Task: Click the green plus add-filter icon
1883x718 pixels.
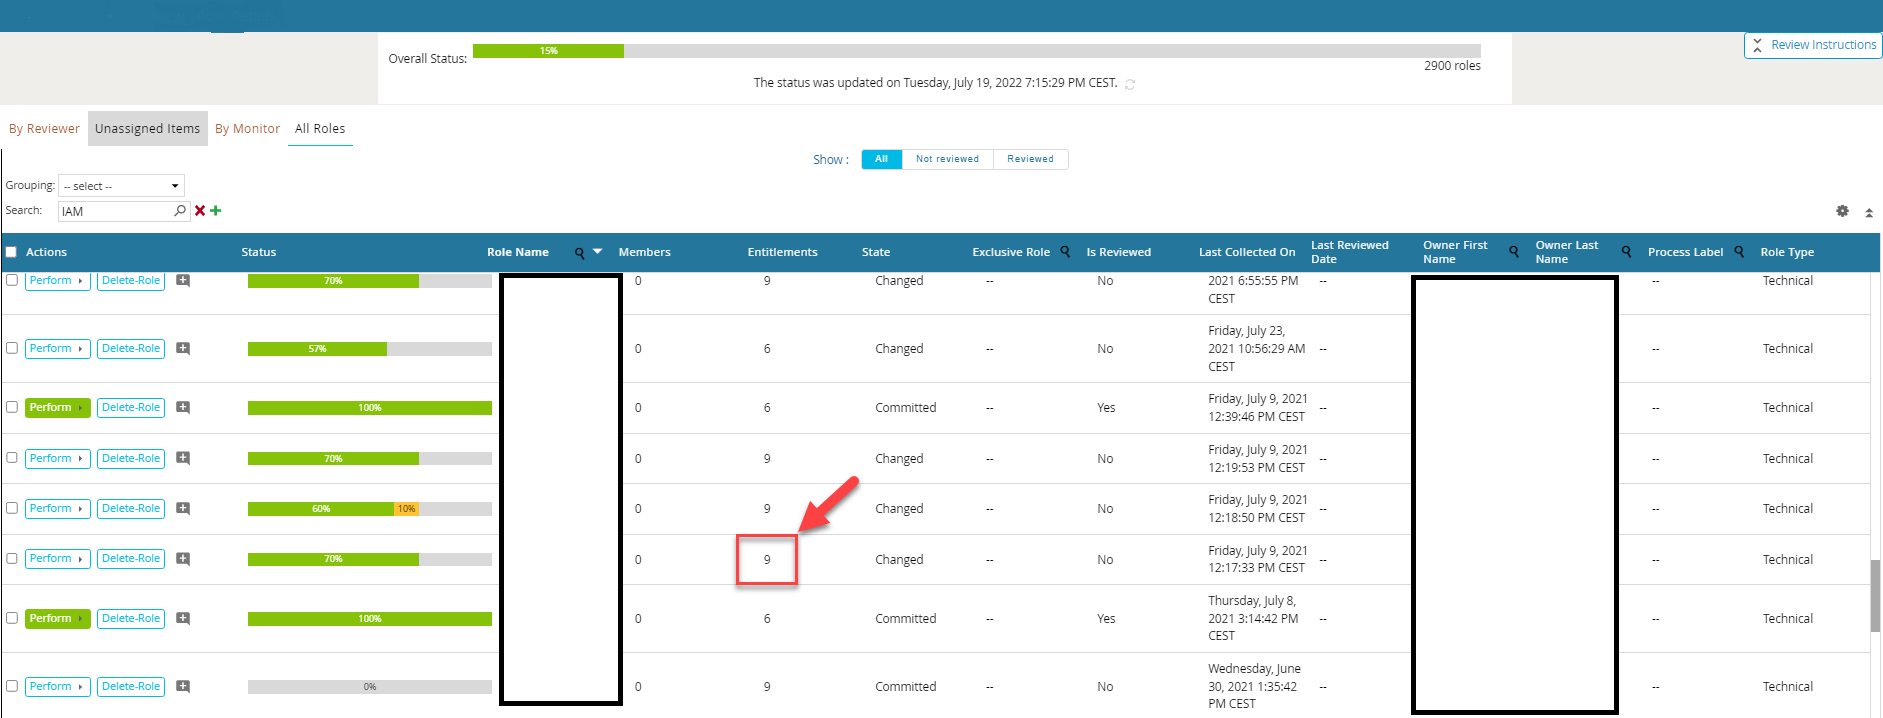Action: click(216, 211)
